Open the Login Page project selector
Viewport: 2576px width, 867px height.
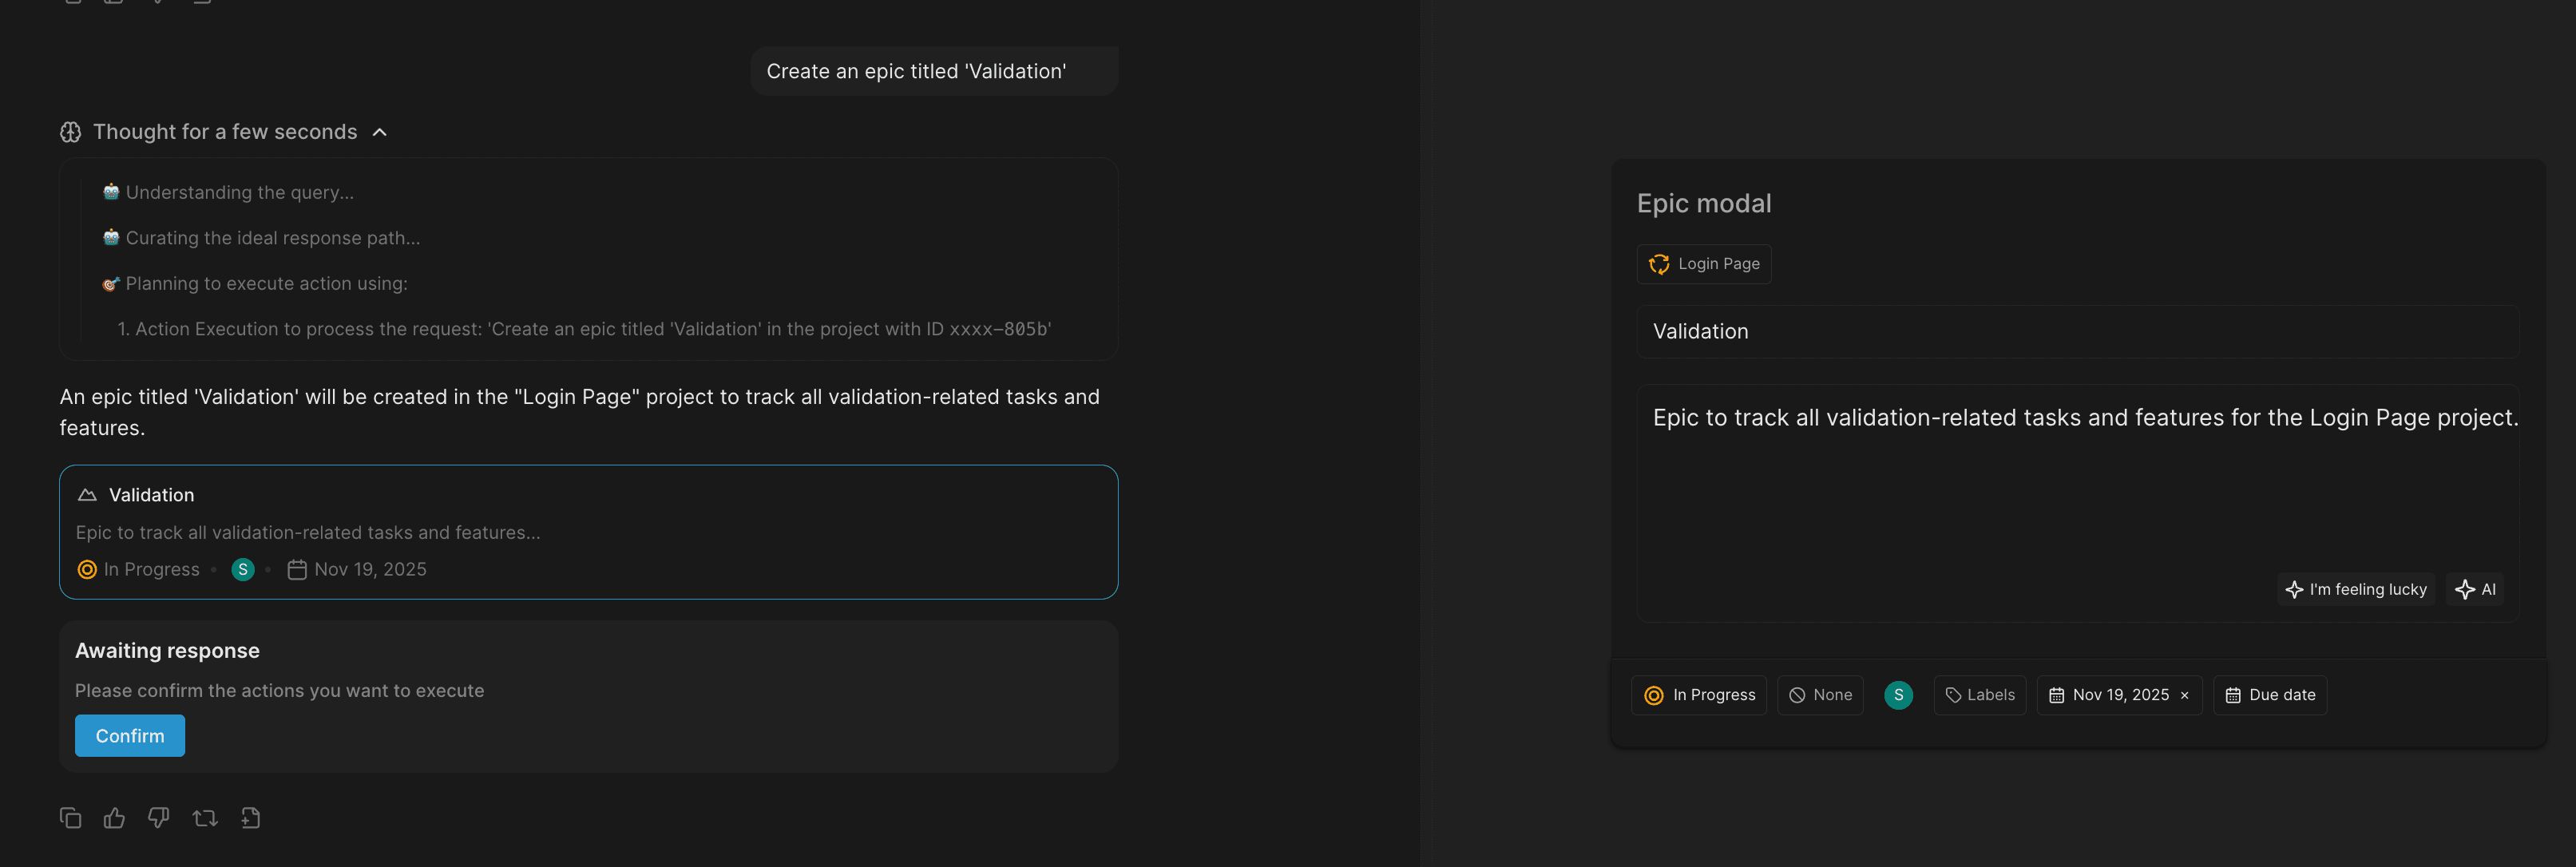pos(1703,264)
